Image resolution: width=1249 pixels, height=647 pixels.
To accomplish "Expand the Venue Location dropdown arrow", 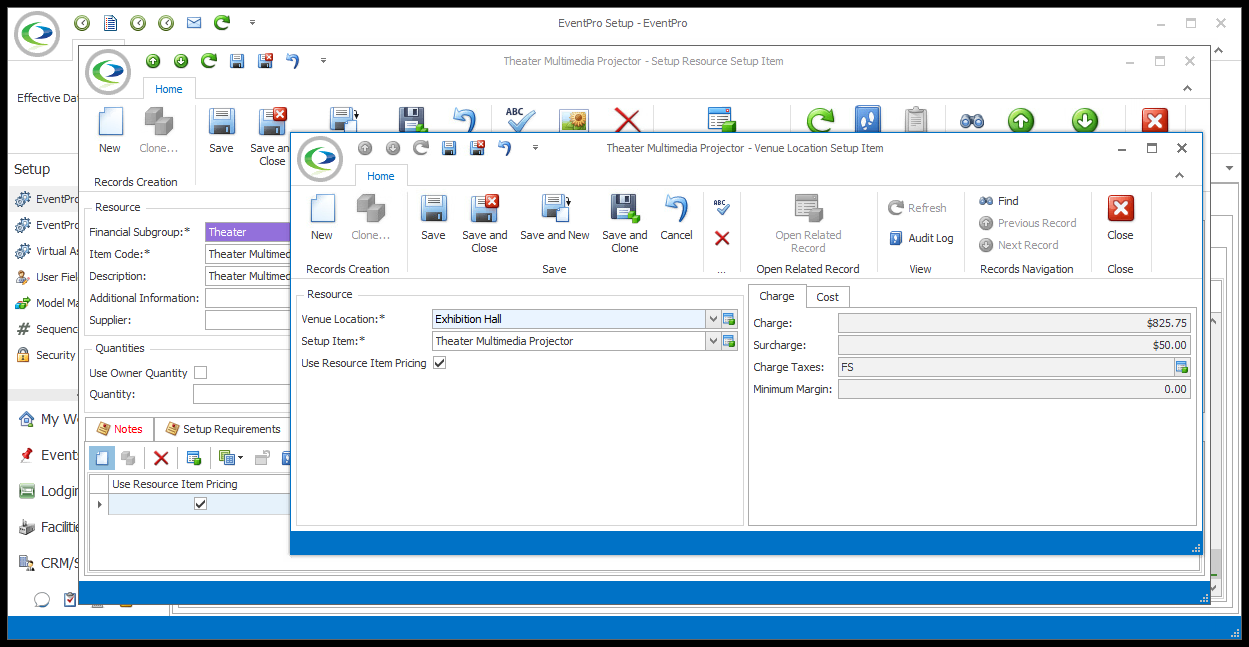I will (713, 319).
